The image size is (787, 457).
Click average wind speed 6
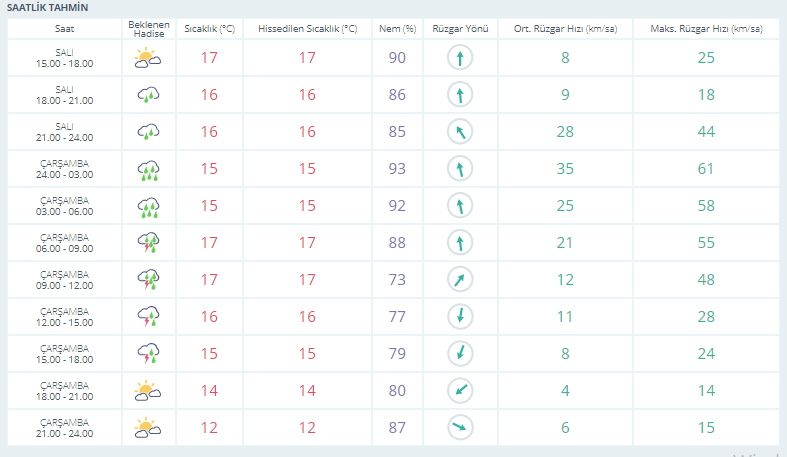click(565, 428)
